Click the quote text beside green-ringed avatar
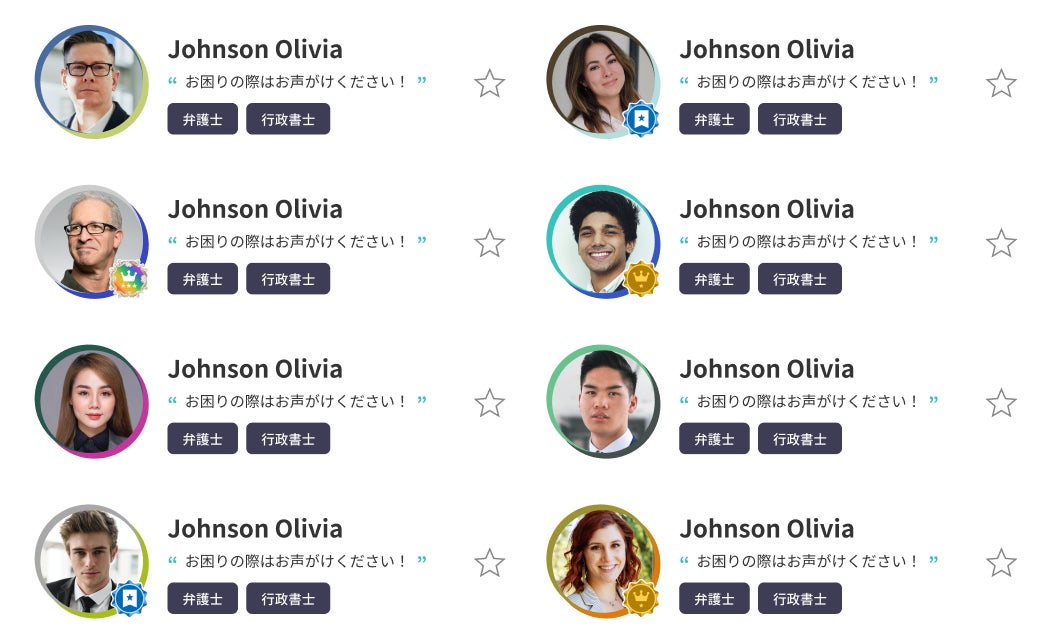This screenshot has width=1043, height=638. pyautogui.click(x=808, y=401)
